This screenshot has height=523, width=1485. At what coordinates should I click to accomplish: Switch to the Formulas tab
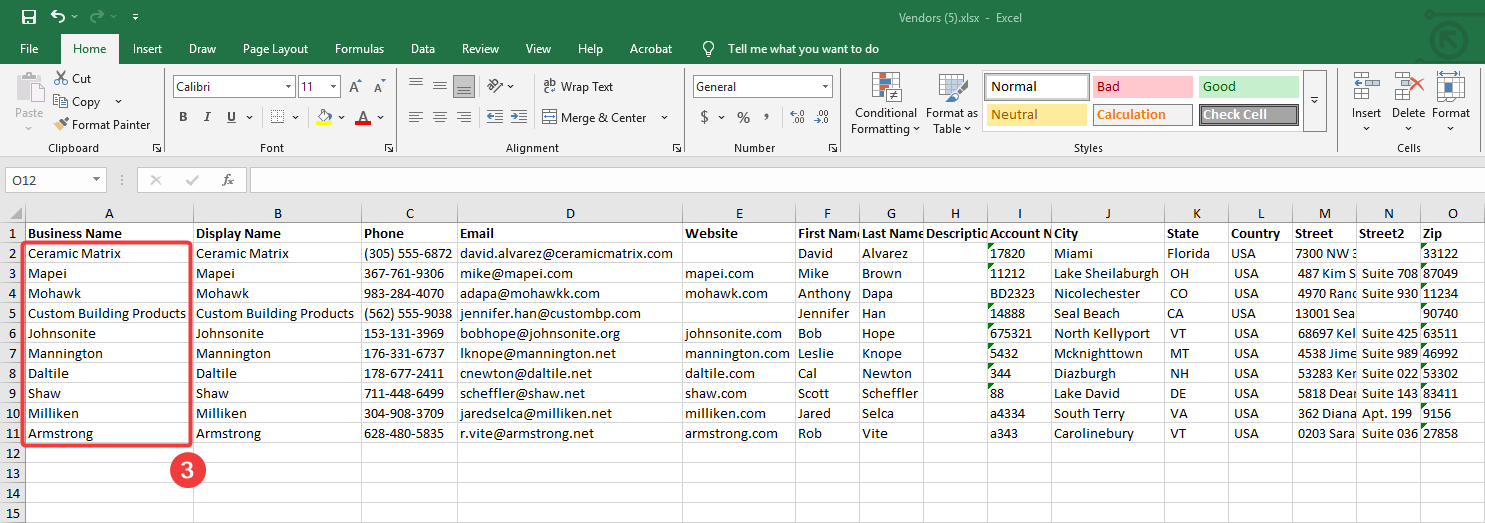click(x=359, y=49)
